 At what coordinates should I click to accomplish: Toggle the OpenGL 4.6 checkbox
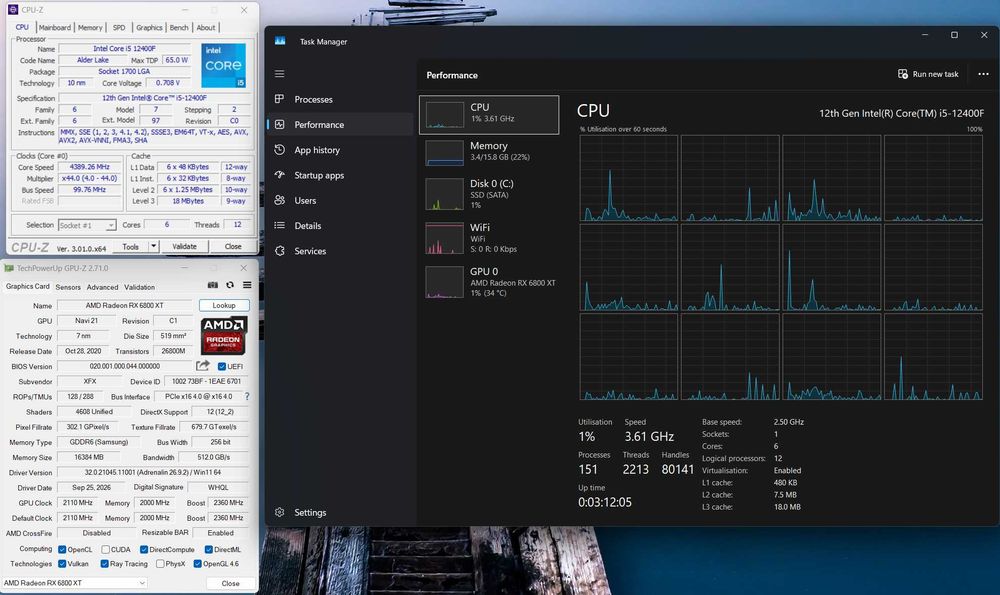pyautogui.click(x=198, y=564)
